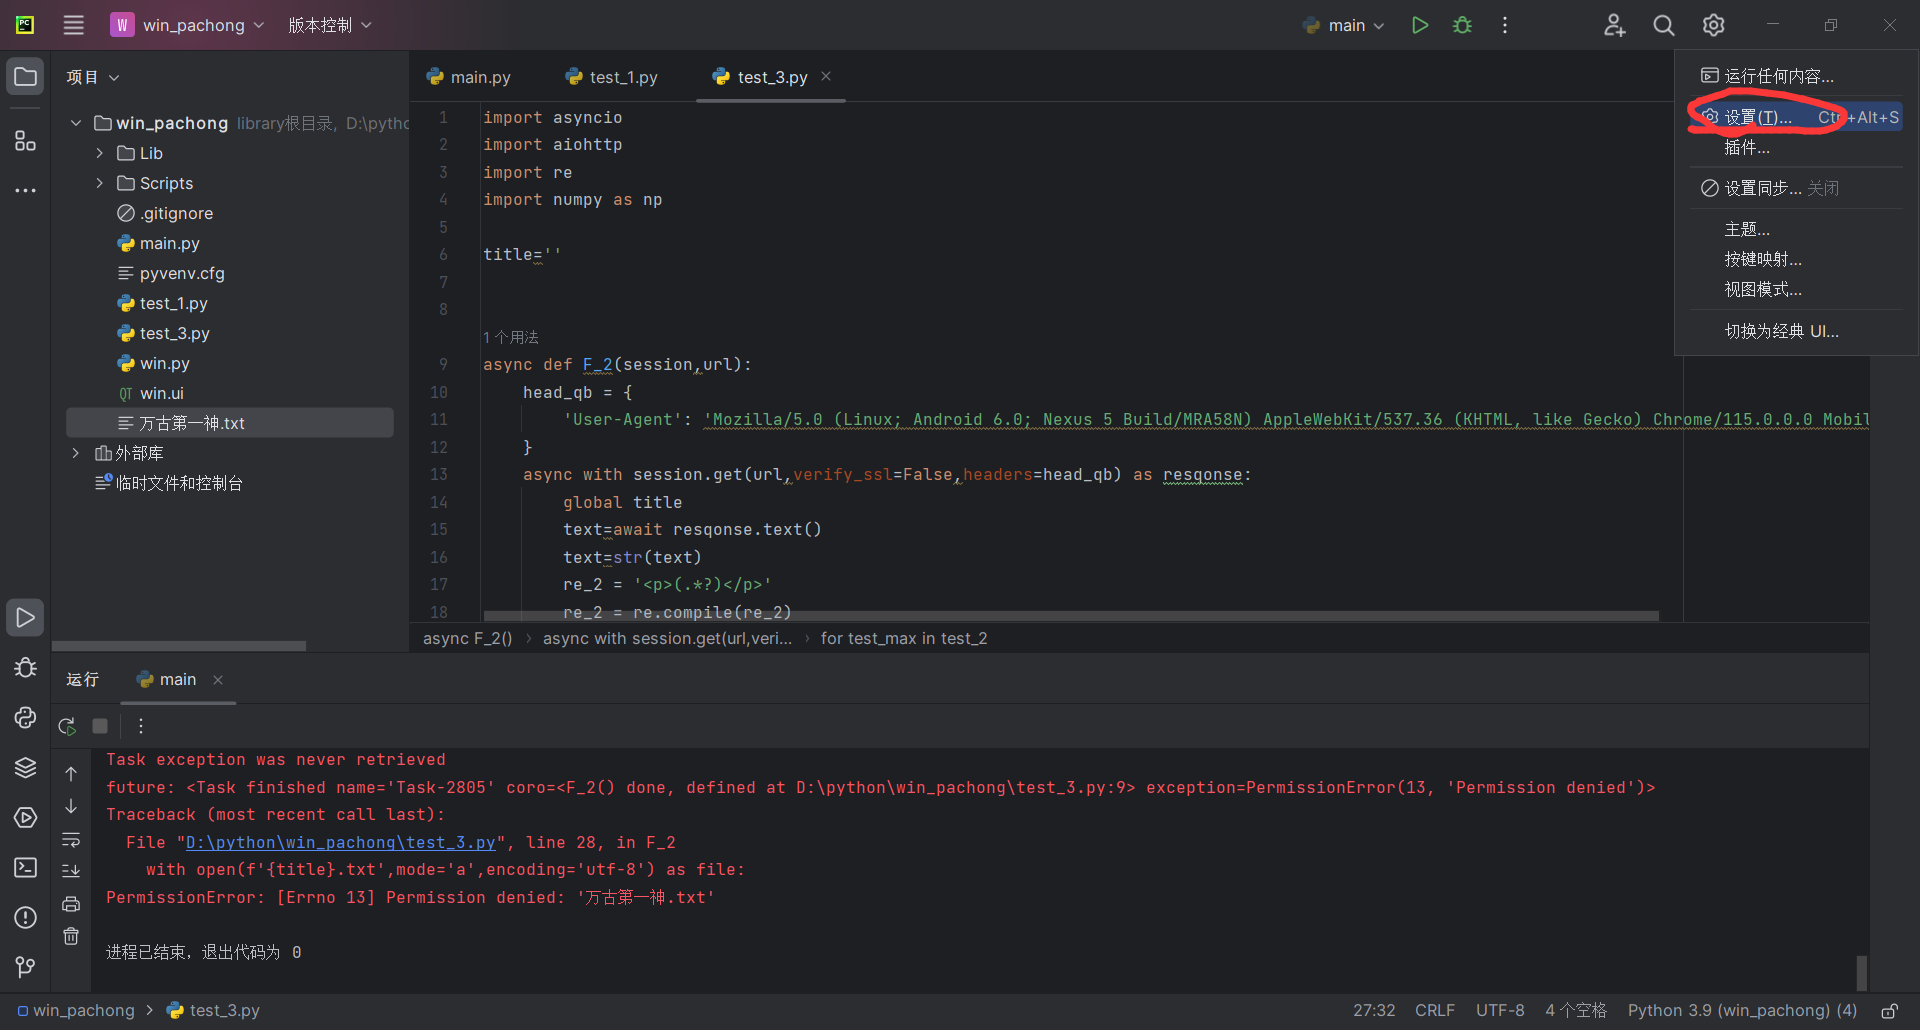Open the Problems tool window icon
1920x1030 pixels.
coord(25,918)
